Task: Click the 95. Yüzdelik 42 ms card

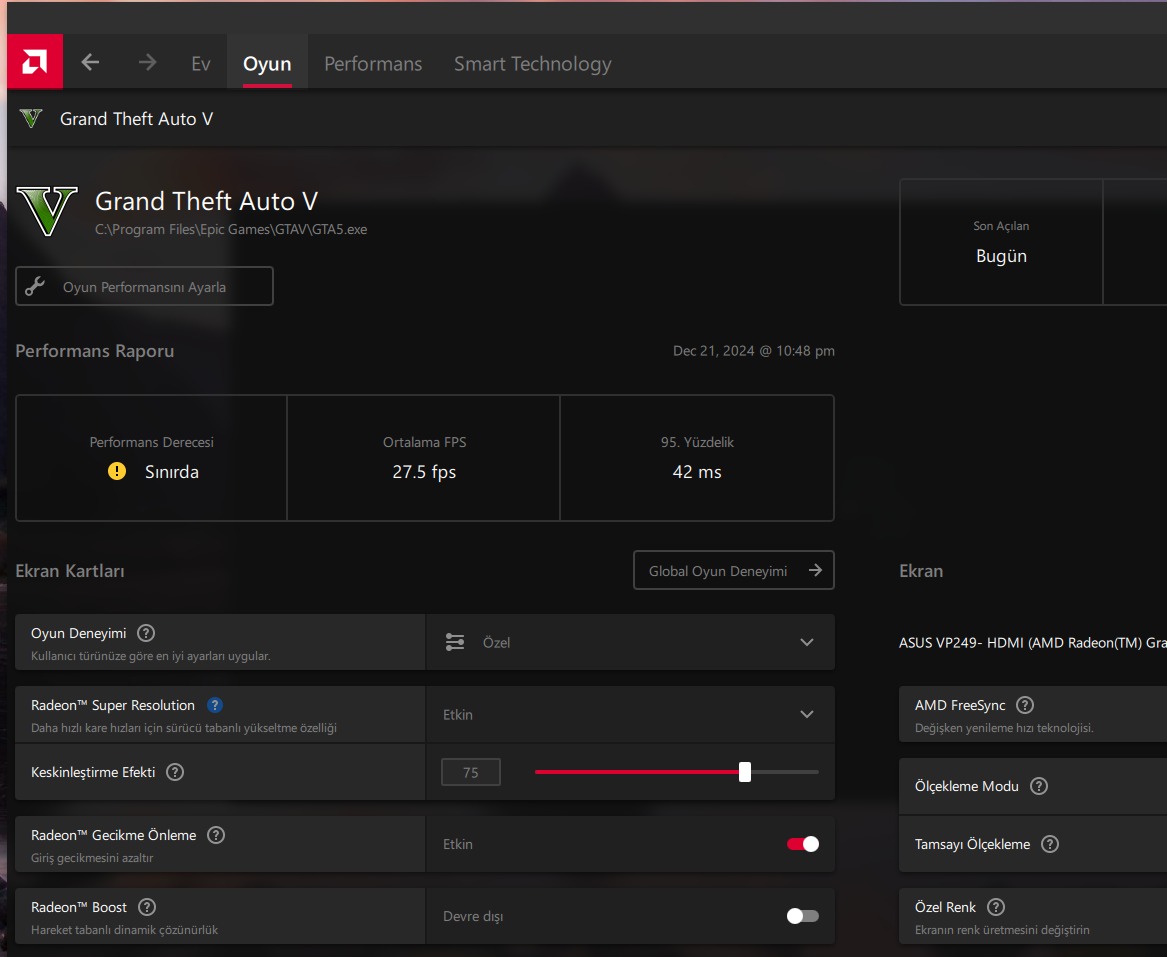Action: click(x=697, y=458)
